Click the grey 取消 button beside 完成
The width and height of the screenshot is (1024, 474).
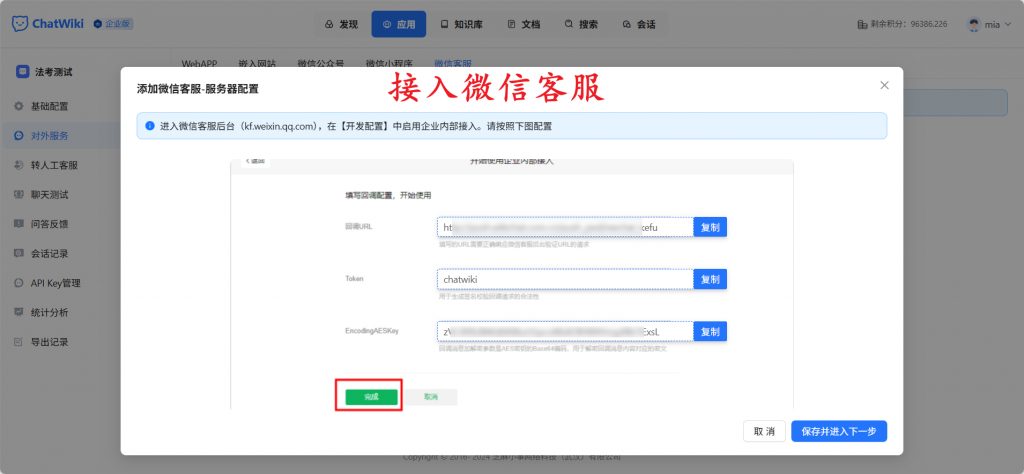(x=431, y=397)
